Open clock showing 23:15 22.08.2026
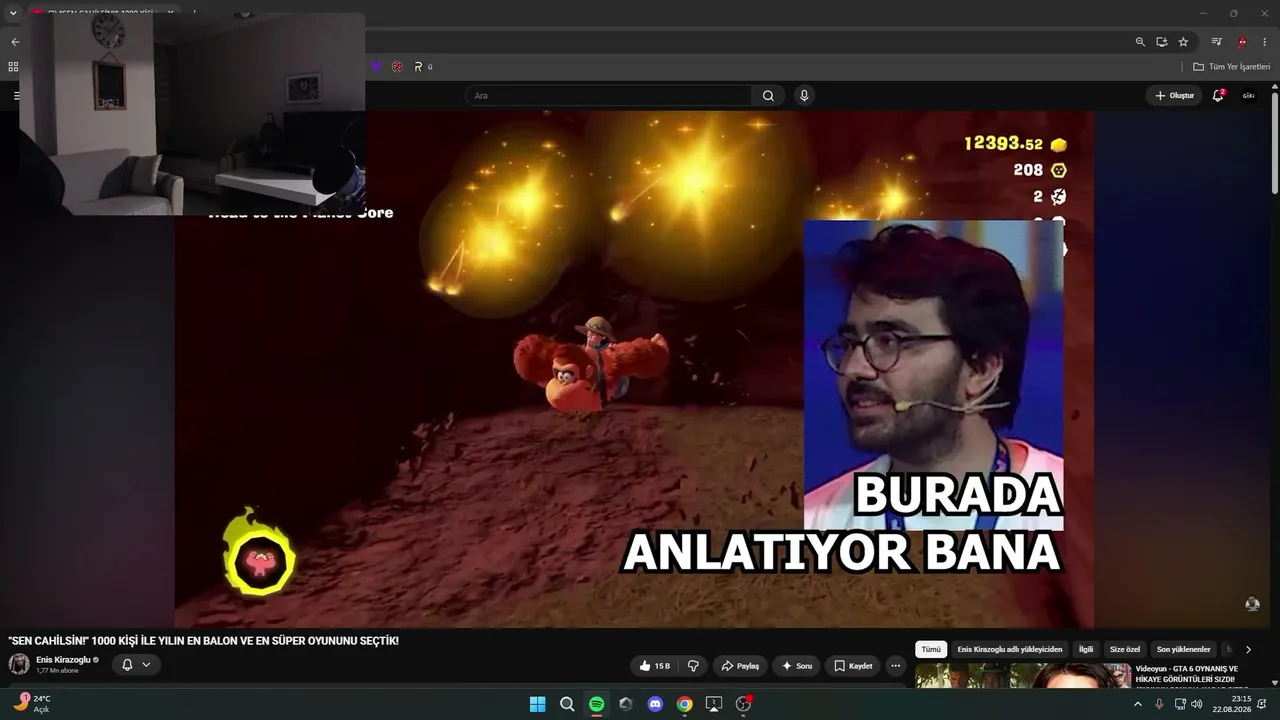The height and width of the screenshot is (720, 1280). [1232, 704]
